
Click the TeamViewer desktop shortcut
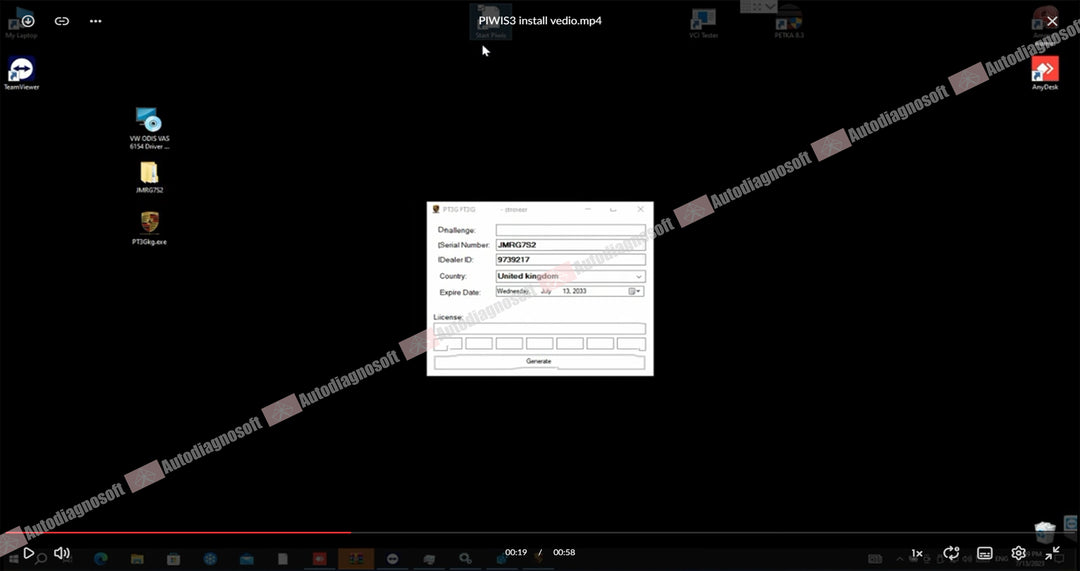[x=21, y=74]
